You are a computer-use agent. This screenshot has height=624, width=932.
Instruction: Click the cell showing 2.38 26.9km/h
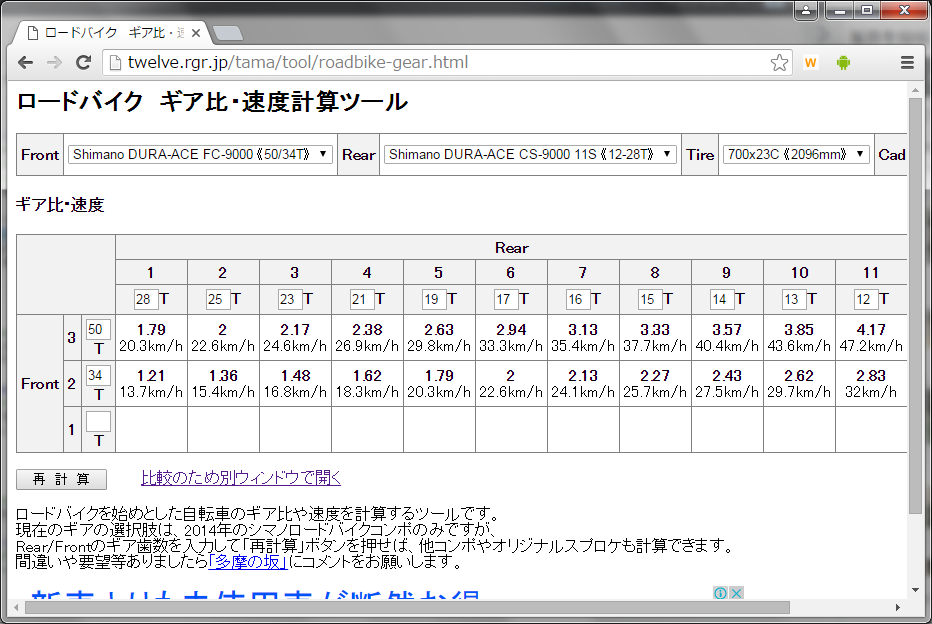367,338
